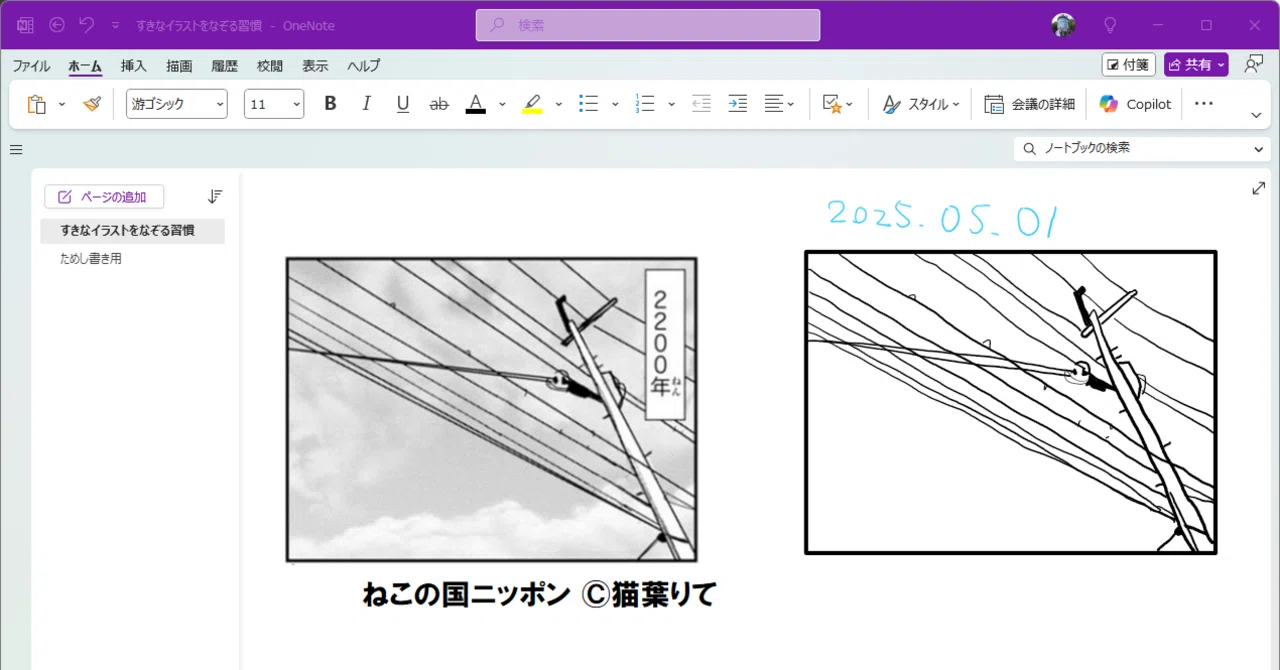
Task: Open the user account avatar
Action: tap(1063, 25)
